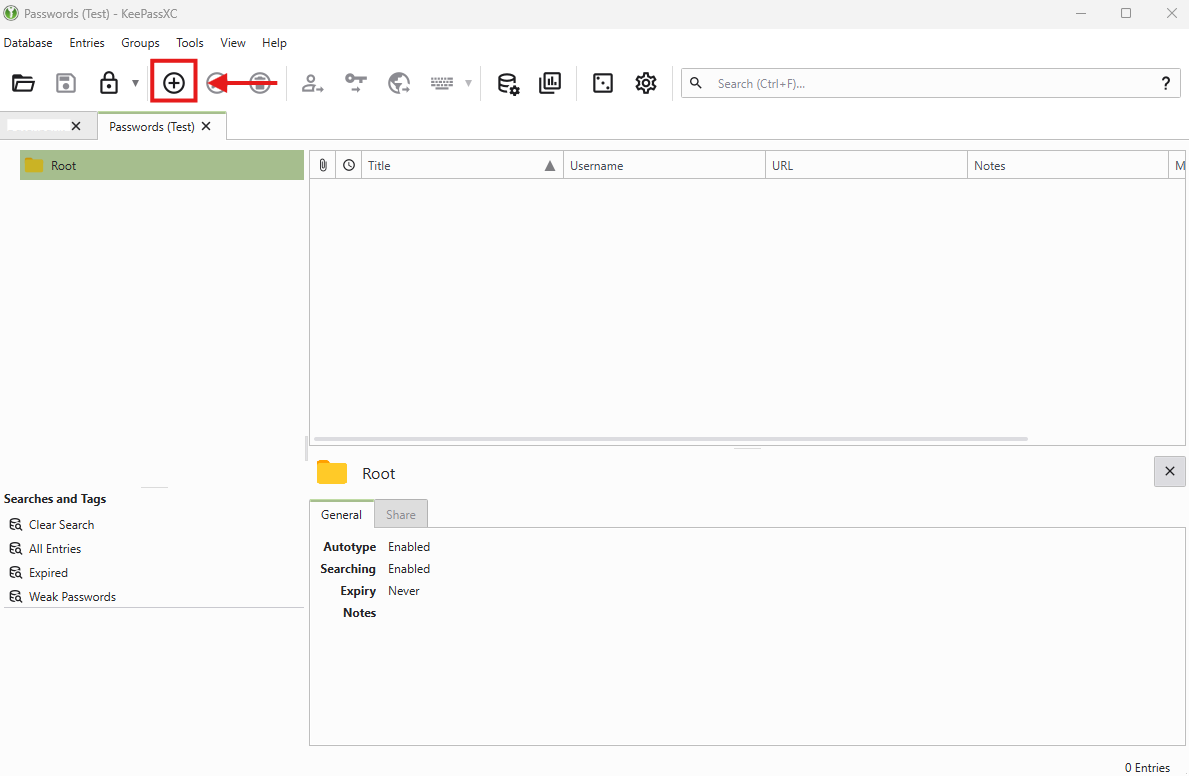
Task: Select the Root group in tree
Action: (x=63, y=166)
